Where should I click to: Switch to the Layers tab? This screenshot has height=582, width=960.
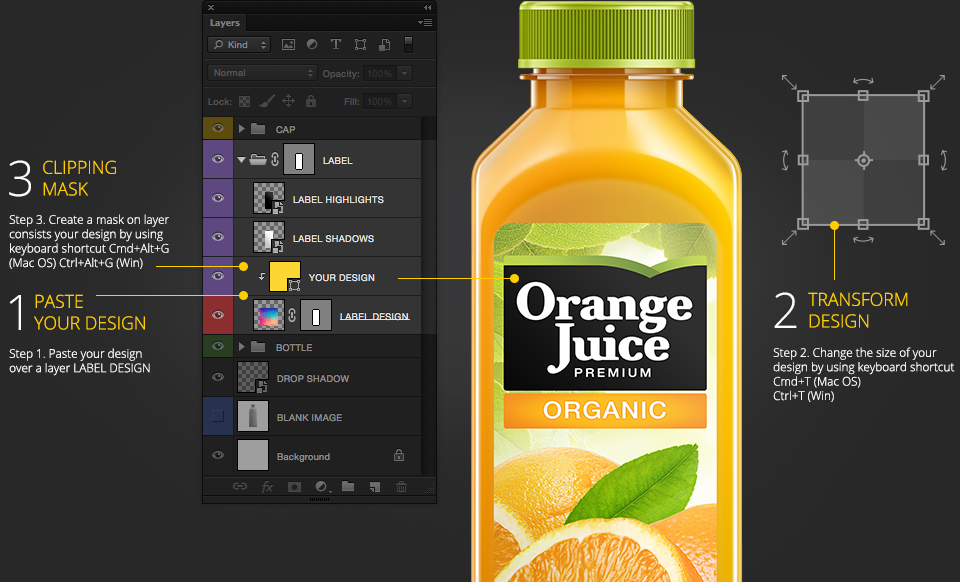[225, 23]
